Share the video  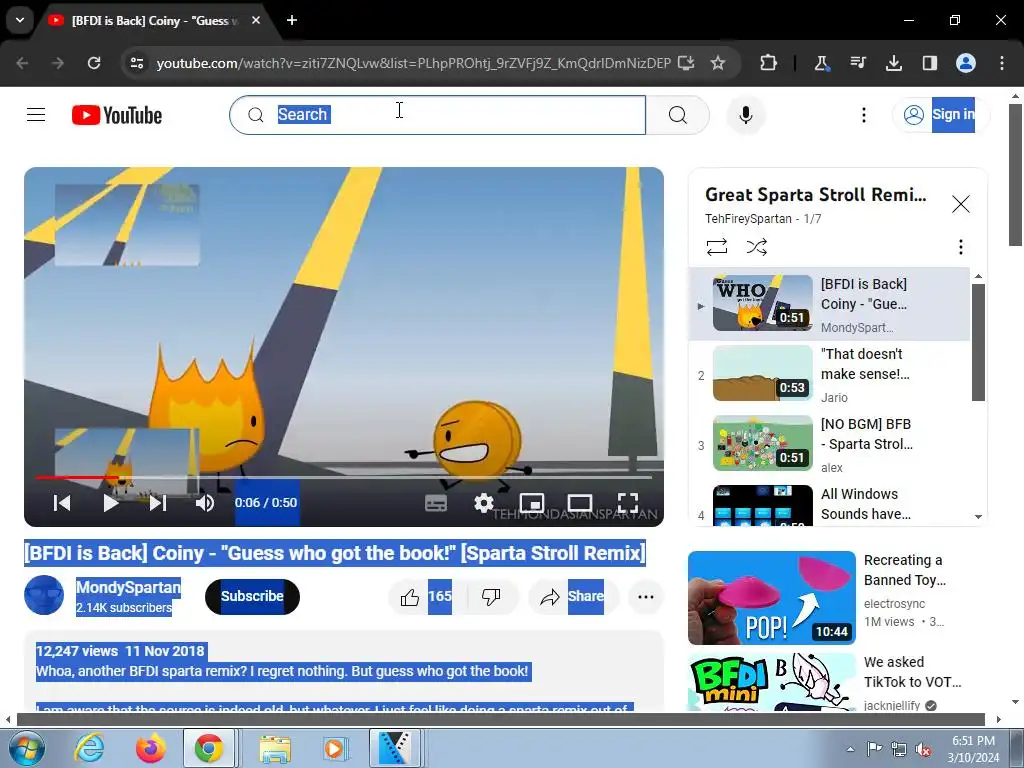tap(572, 596)
